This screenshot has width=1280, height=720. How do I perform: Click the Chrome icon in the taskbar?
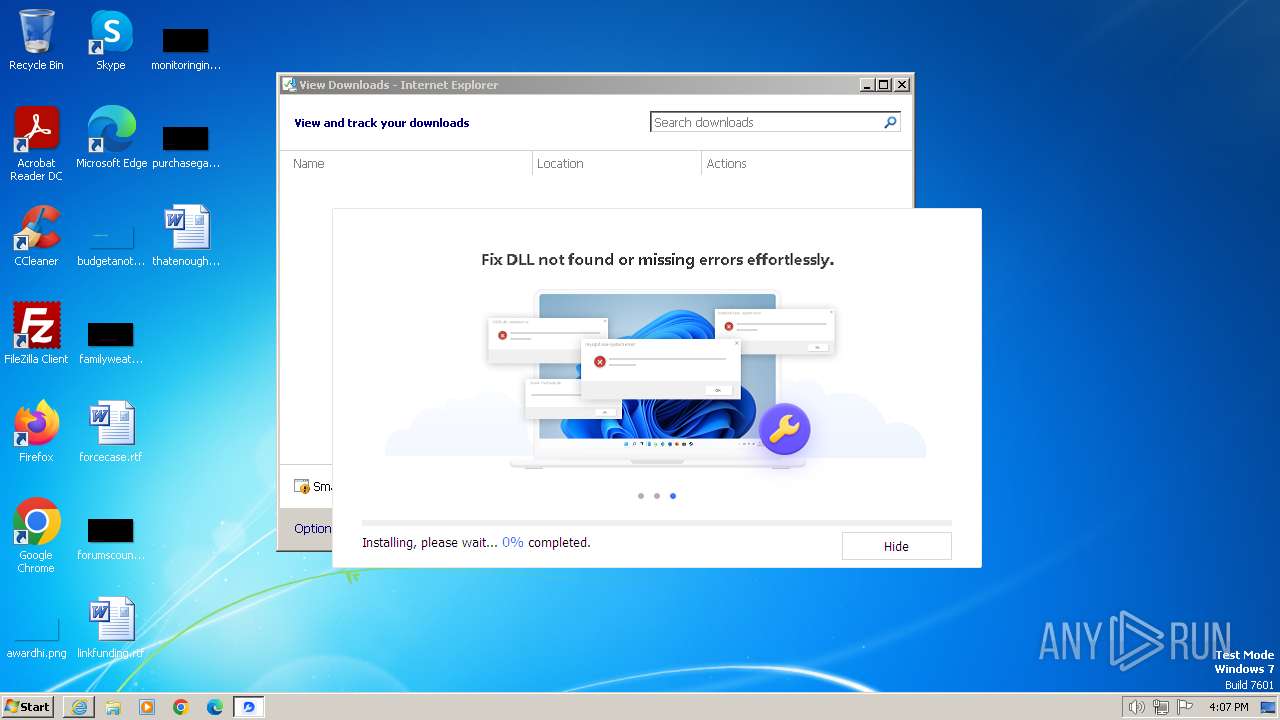(x=181, y=707)
